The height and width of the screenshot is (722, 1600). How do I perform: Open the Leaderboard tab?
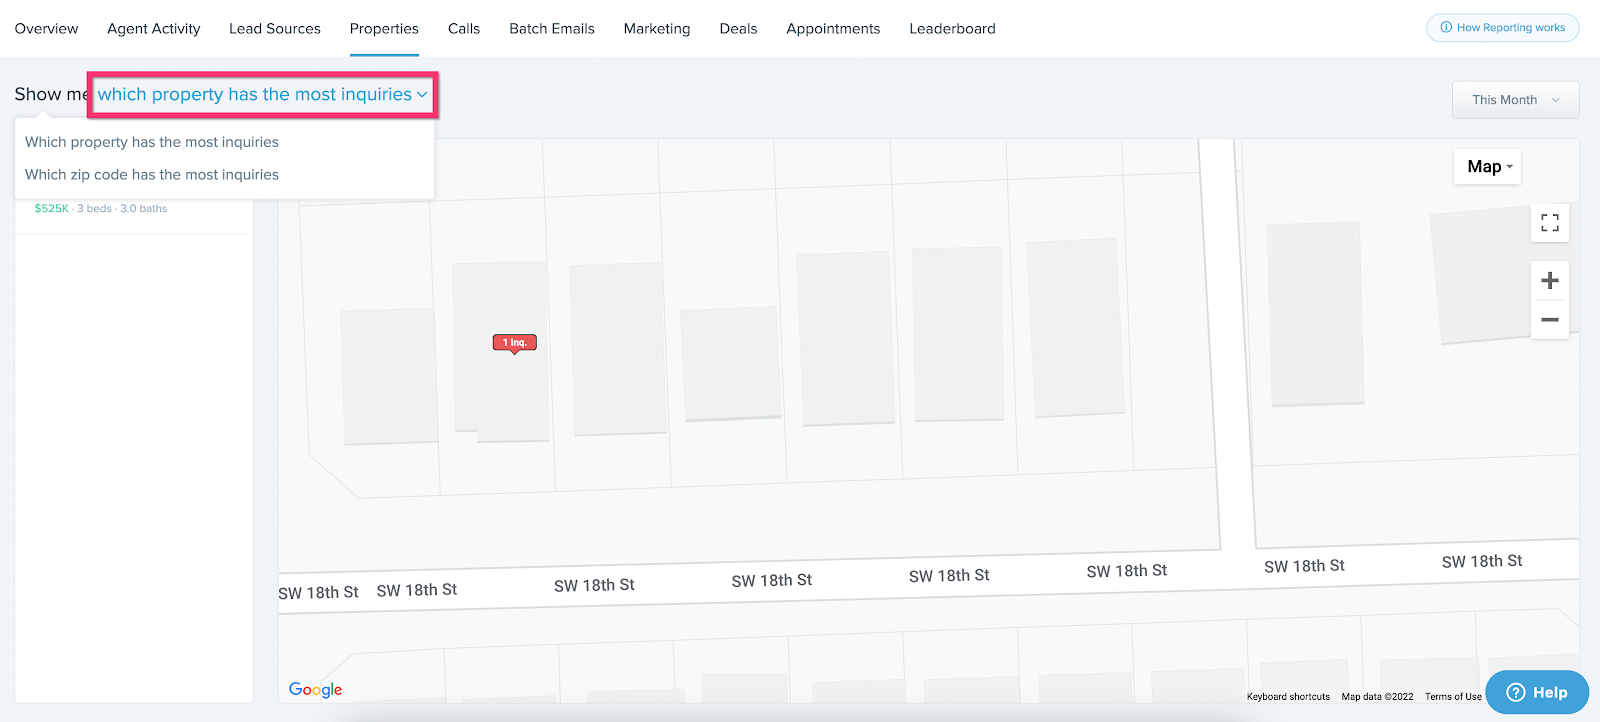[x=952, y=29]
